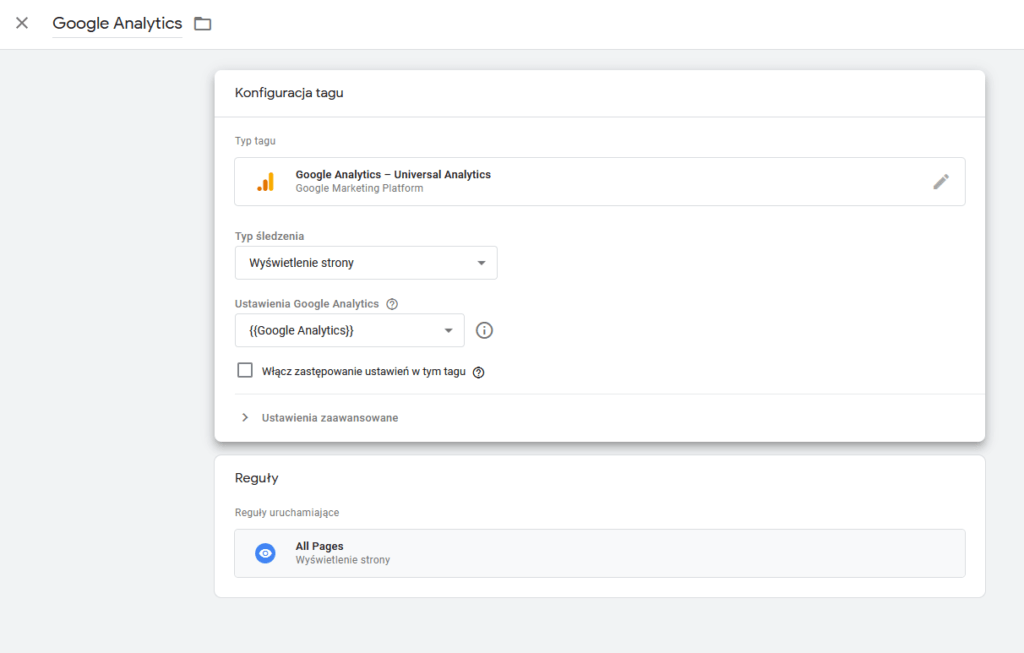Click the Reguły uruchamiające label
Viewport: 1024px width, 653px height.
pyautogui.click(x=286, y=512)
